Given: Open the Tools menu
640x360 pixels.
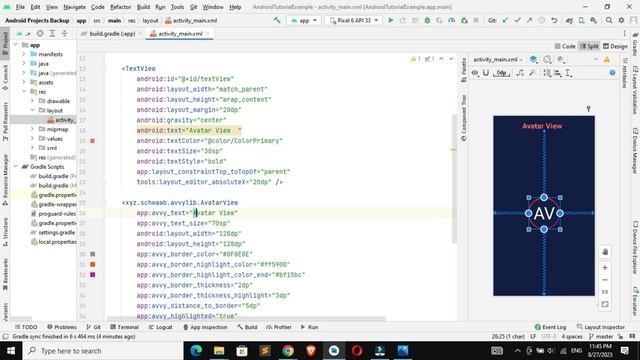Looking at the screenshot, I should [x=177, y=7].
